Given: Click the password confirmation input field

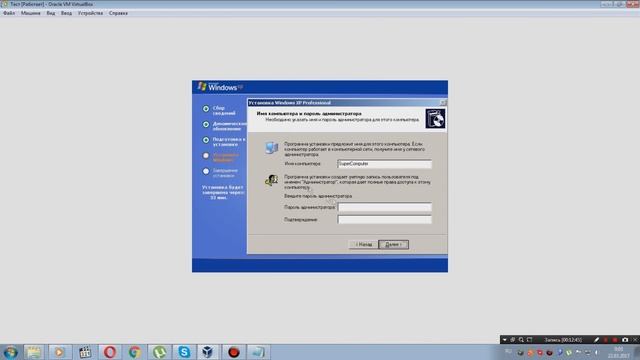Looking at the screenshot, I should (x=384, y=220).
